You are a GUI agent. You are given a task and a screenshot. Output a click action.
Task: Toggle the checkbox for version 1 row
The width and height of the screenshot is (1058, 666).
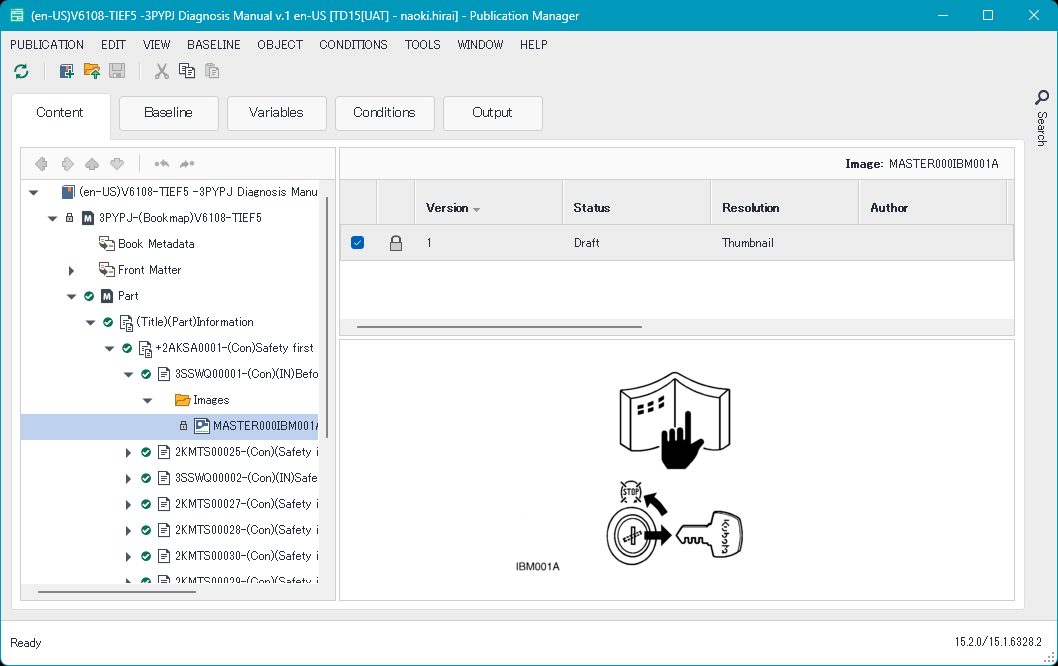click(357, 242)
